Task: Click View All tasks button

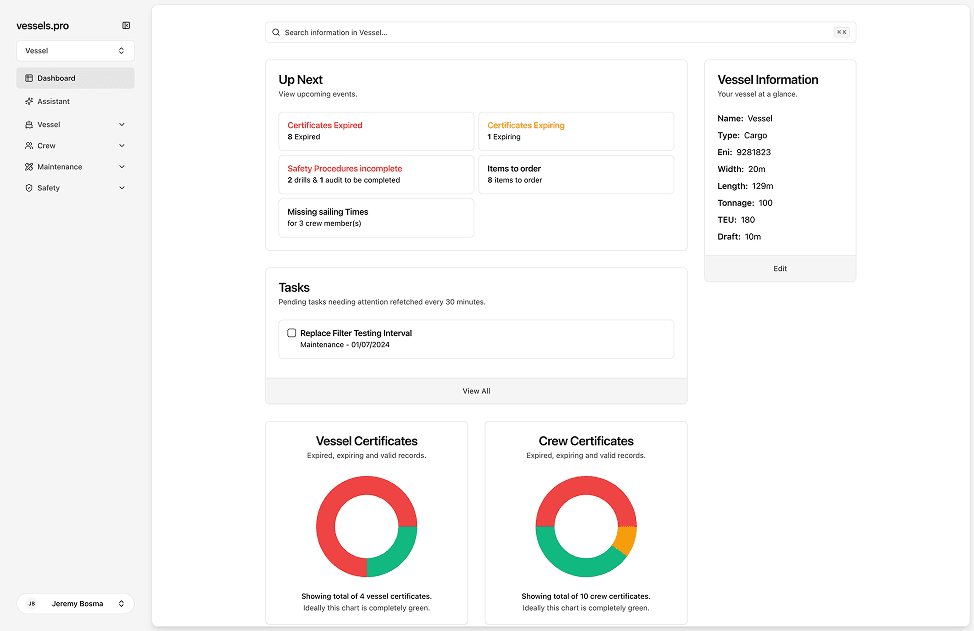Action: click(x=476, y=391)
